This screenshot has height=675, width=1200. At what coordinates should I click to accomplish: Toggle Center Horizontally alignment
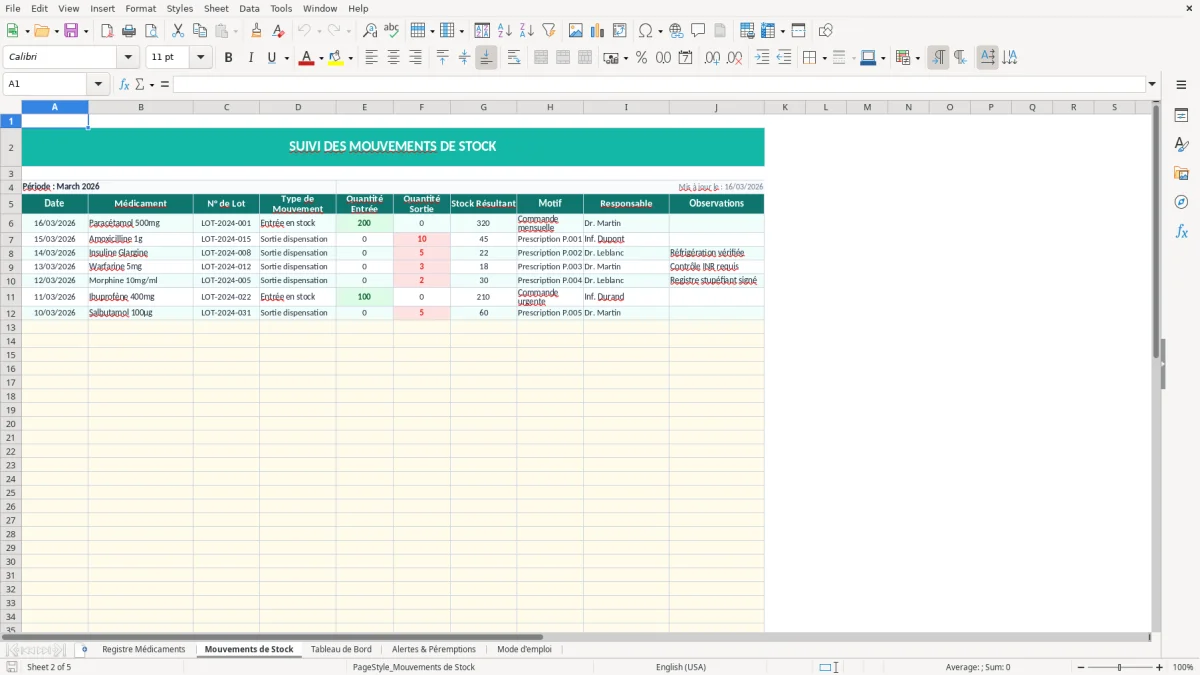(x=393, y=58)
